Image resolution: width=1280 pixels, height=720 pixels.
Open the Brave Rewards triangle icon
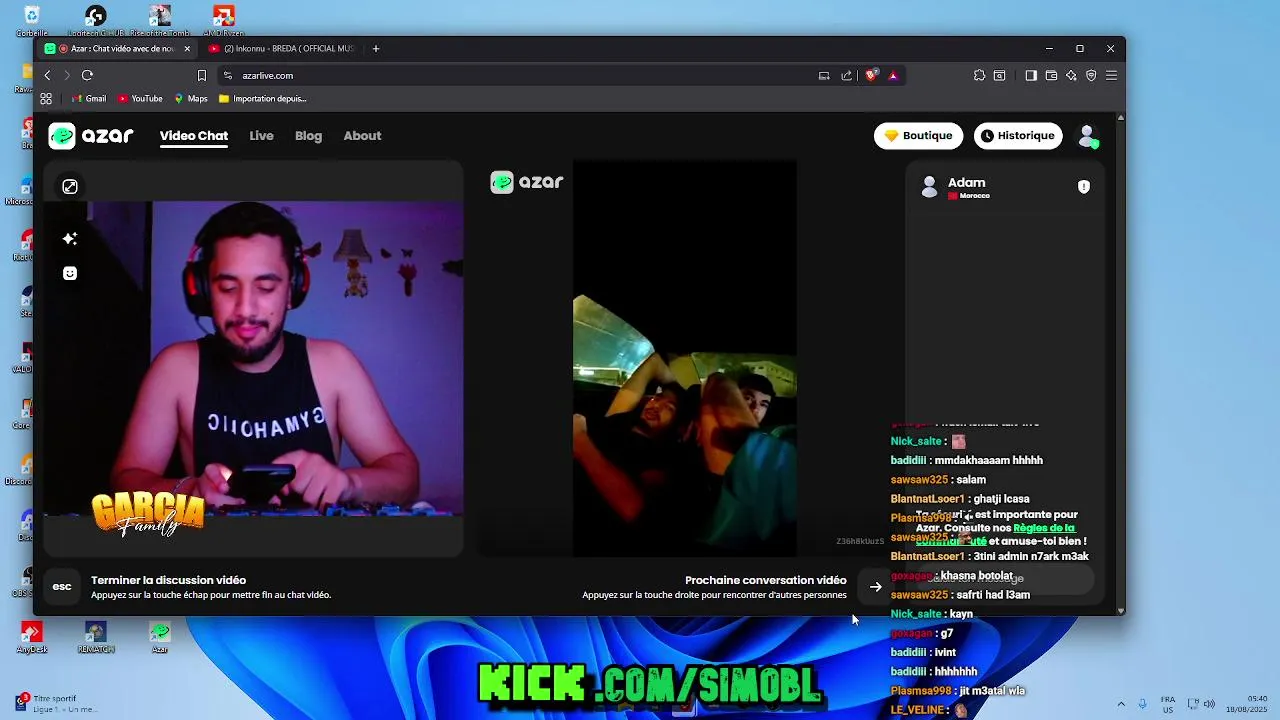pos(893,75)
